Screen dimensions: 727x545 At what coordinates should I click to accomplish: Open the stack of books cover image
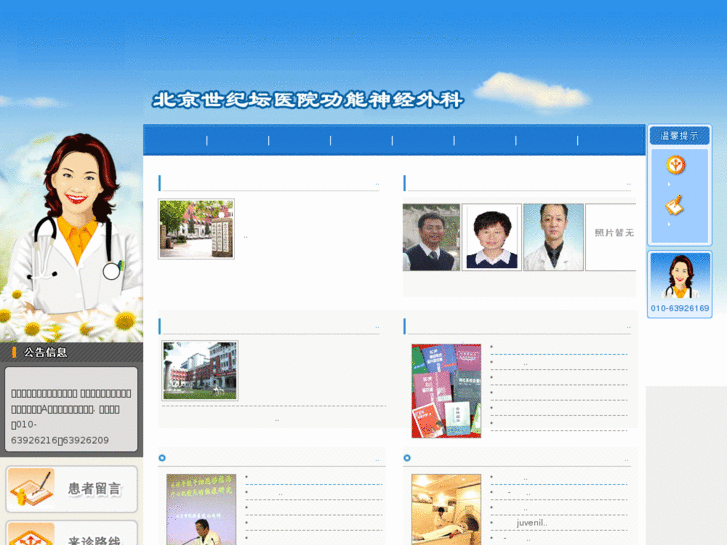tap(446, 391)
